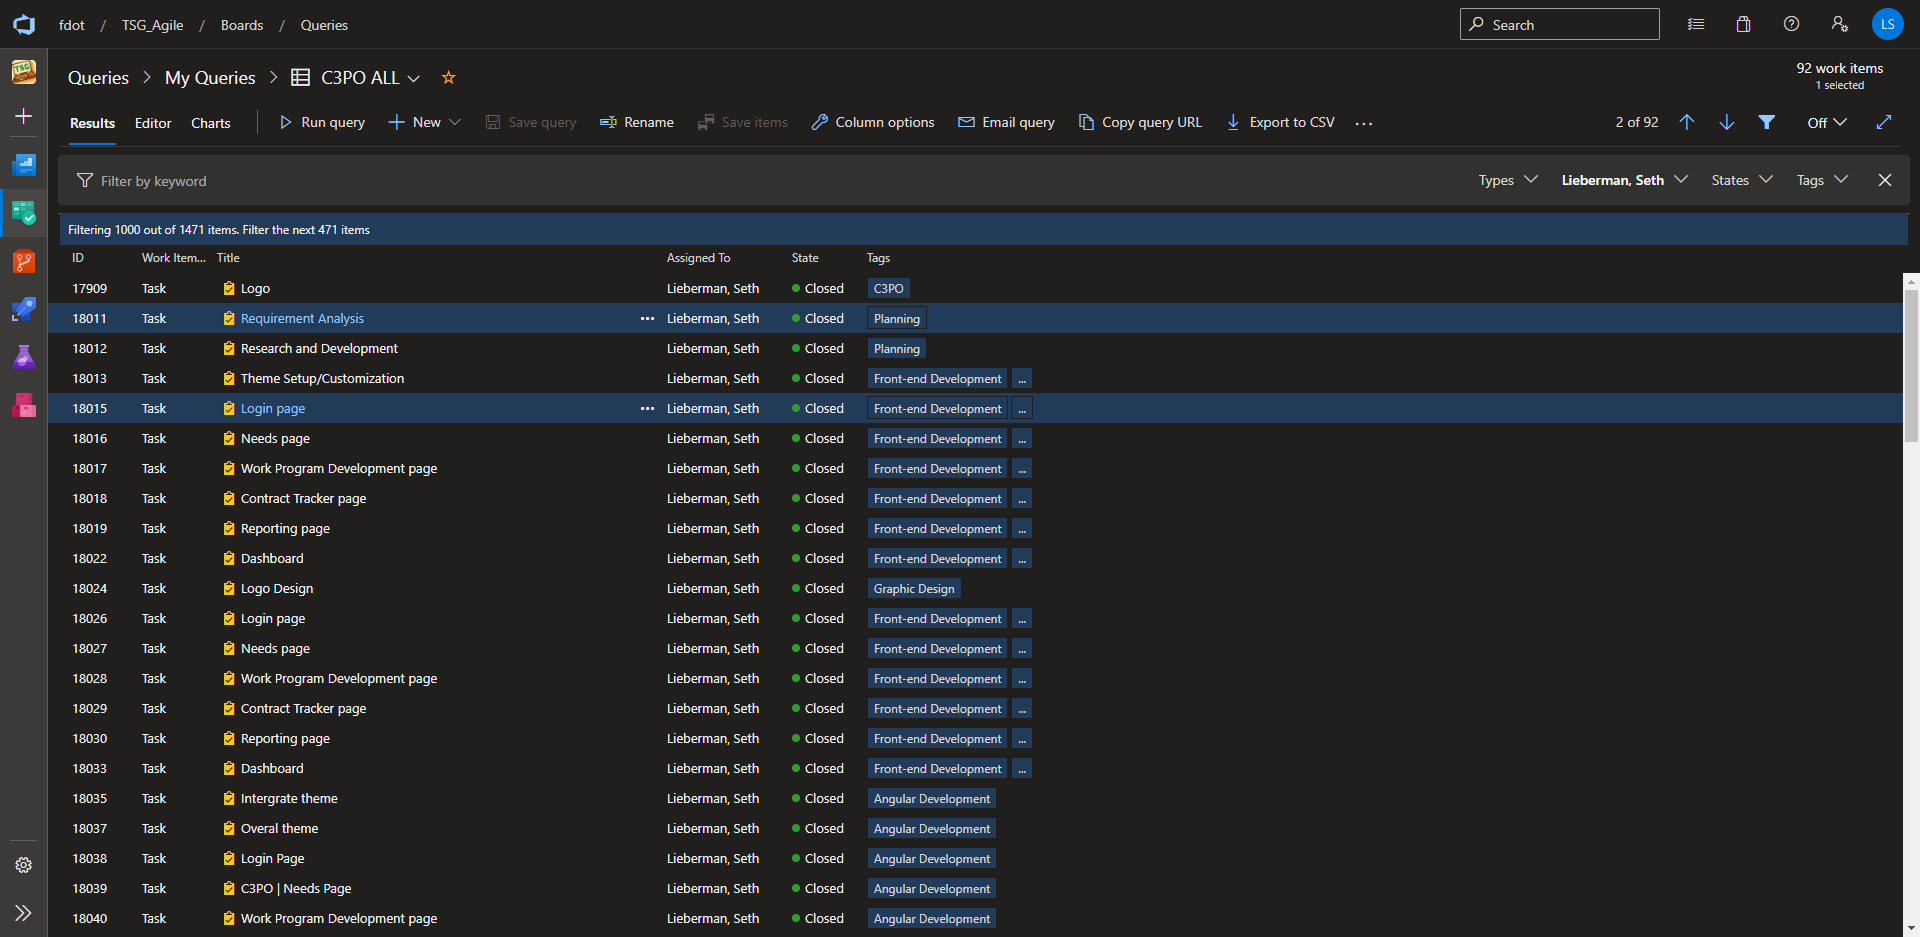Switch to the Charts tab
The image size is (1920, 937).
[210, 123]
